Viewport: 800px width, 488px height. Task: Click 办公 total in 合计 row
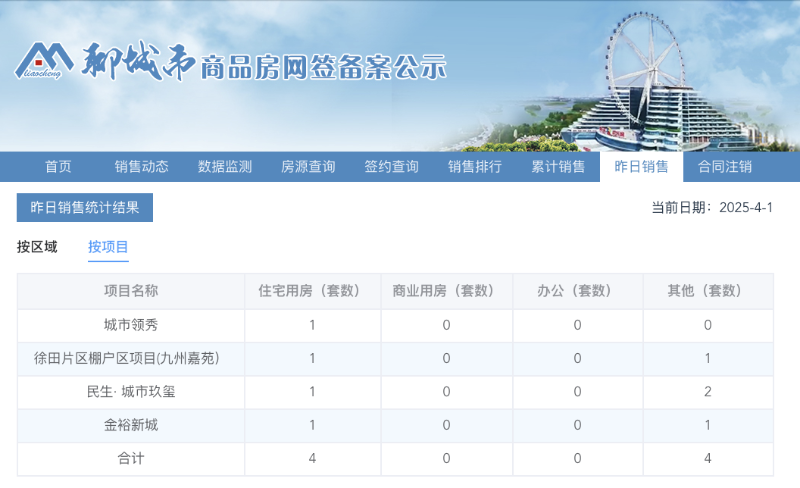pyautogui.click(x=578, y=458)
